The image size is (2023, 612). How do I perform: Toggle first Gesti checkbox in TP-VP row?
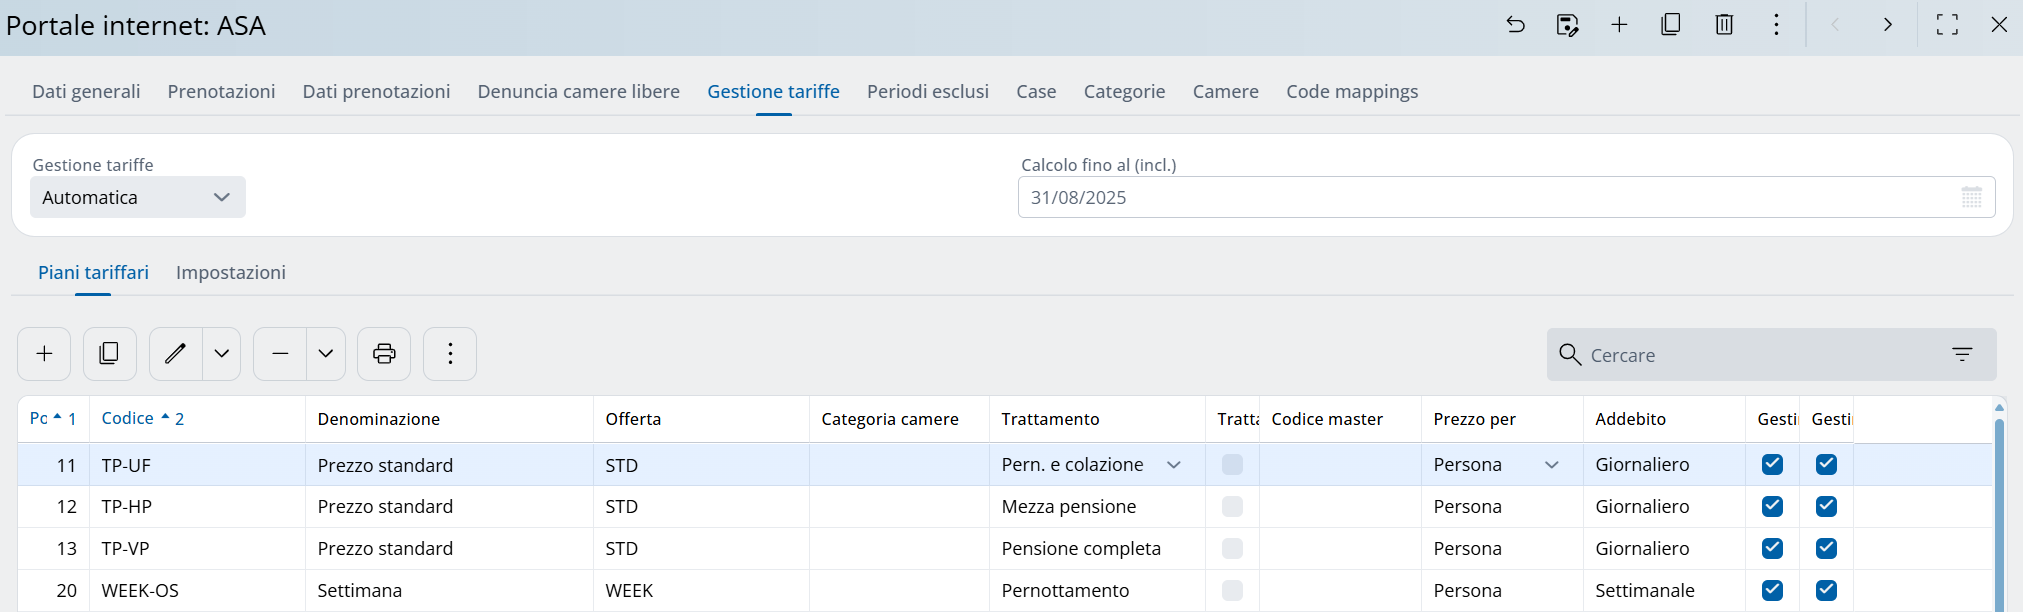(1772, 548)
